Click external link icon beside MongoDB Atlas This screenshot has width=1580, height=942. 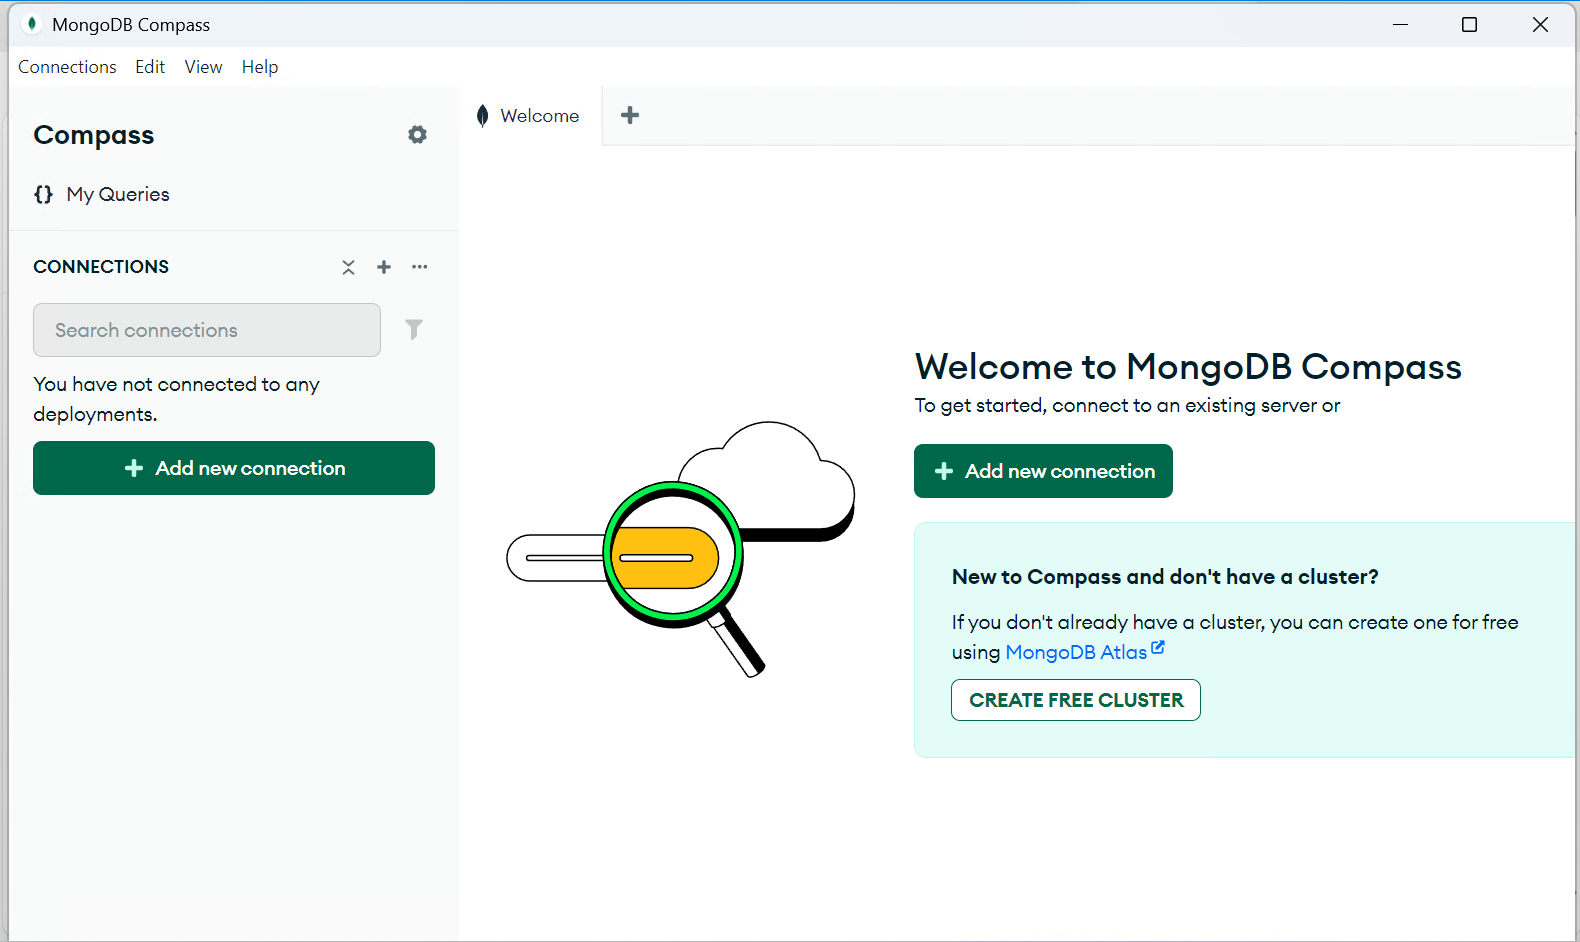point(1158,648)
